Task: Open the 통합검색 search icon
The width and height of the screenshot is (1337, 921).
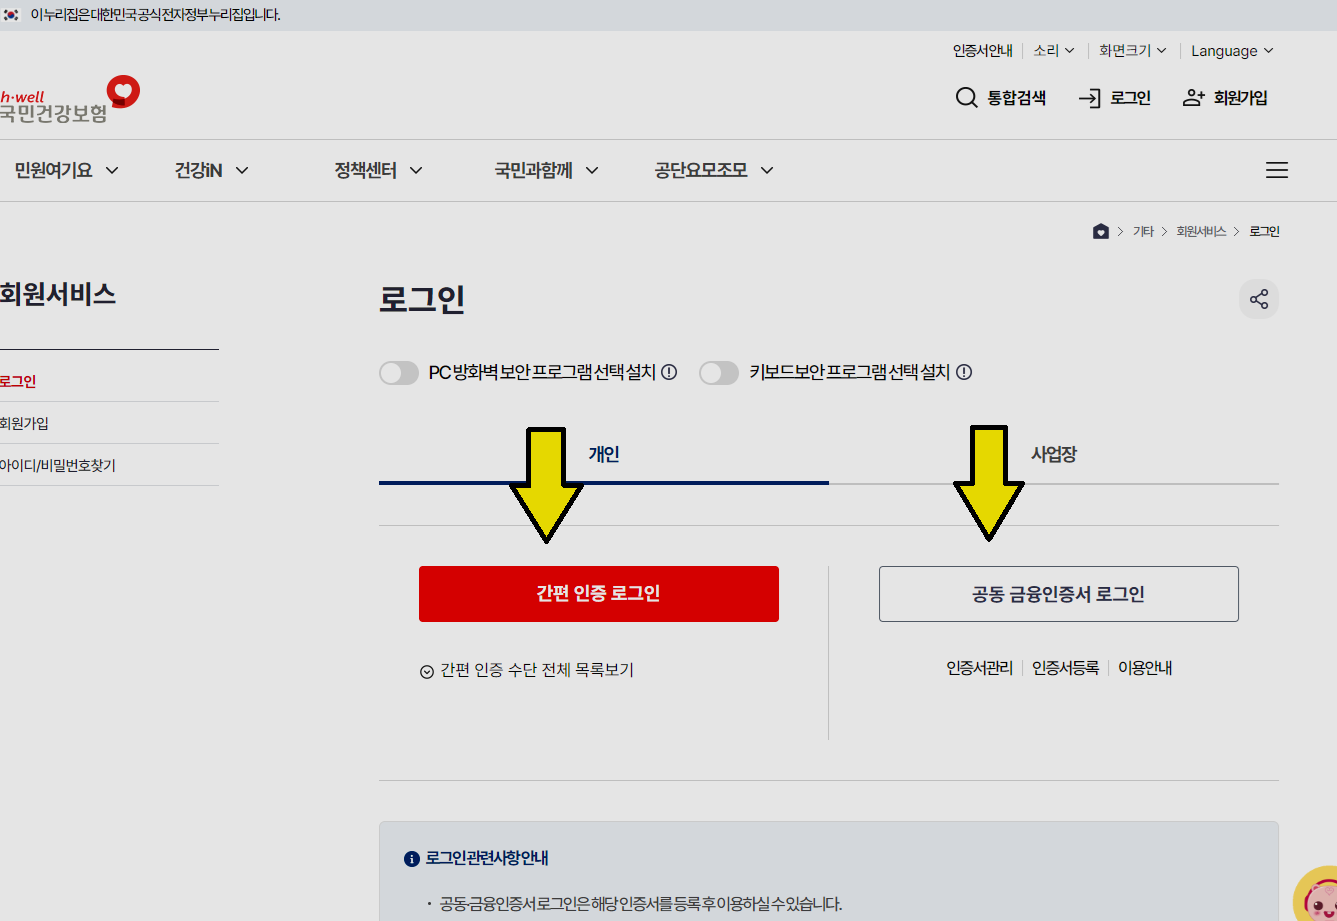Action: tap(966, 97)
